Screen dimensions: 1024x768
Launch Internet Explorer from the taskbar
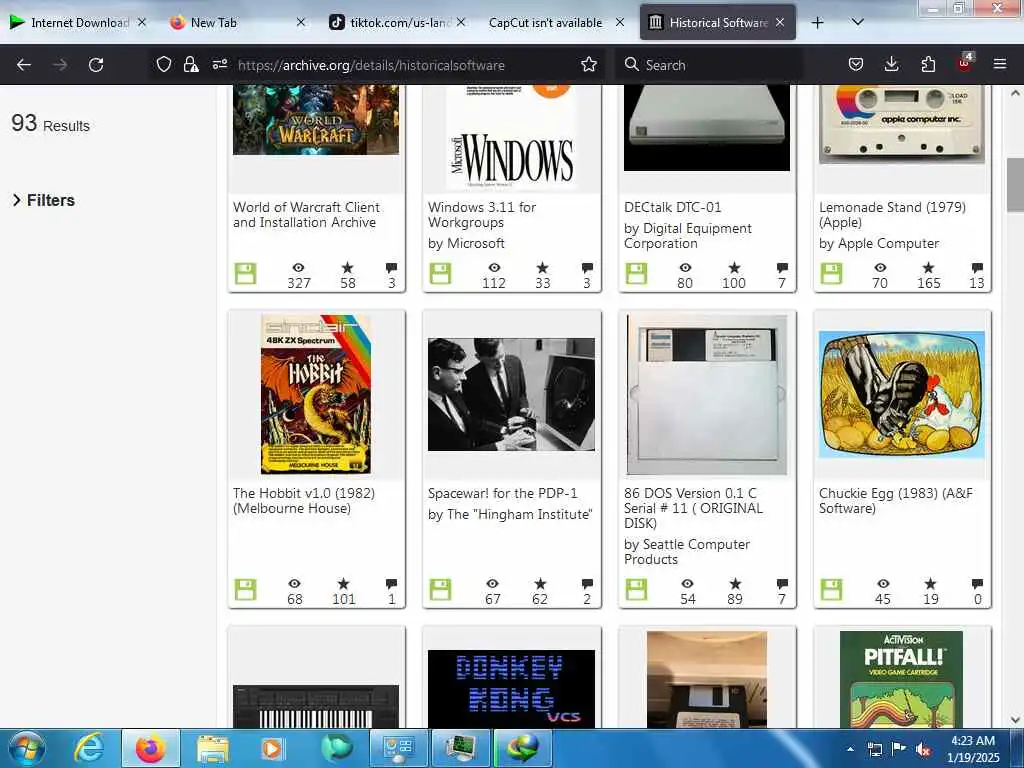[89, 748]
